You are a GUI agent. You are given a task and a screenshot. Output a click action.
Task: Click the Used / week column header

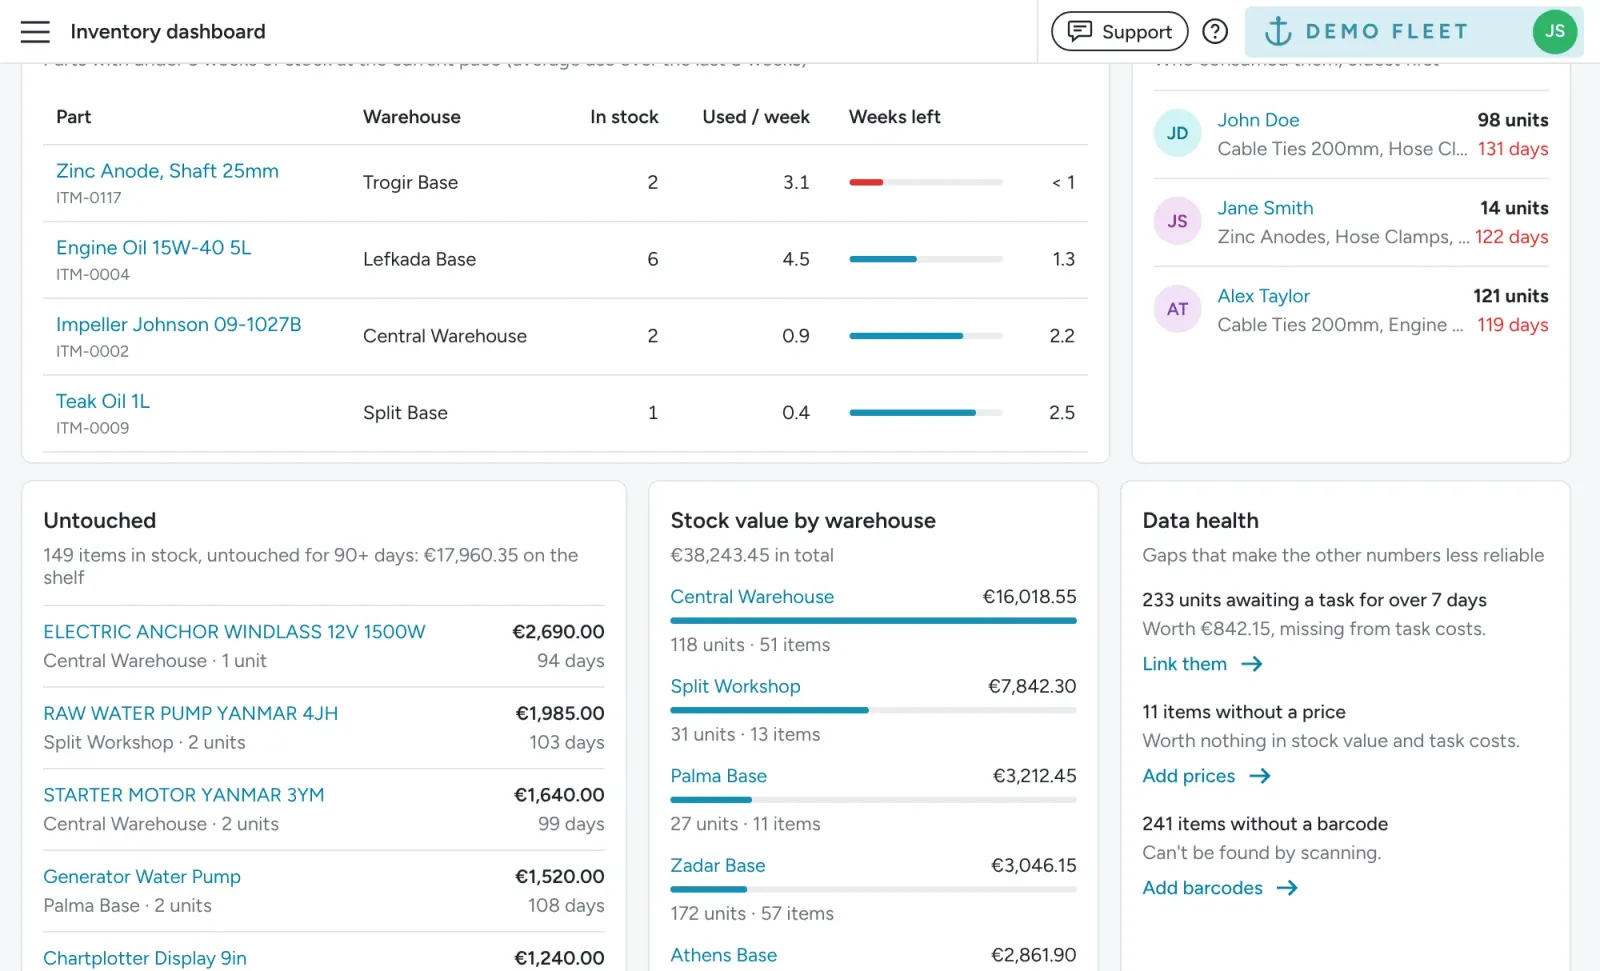pyautogui.click(x=756, y=117)
